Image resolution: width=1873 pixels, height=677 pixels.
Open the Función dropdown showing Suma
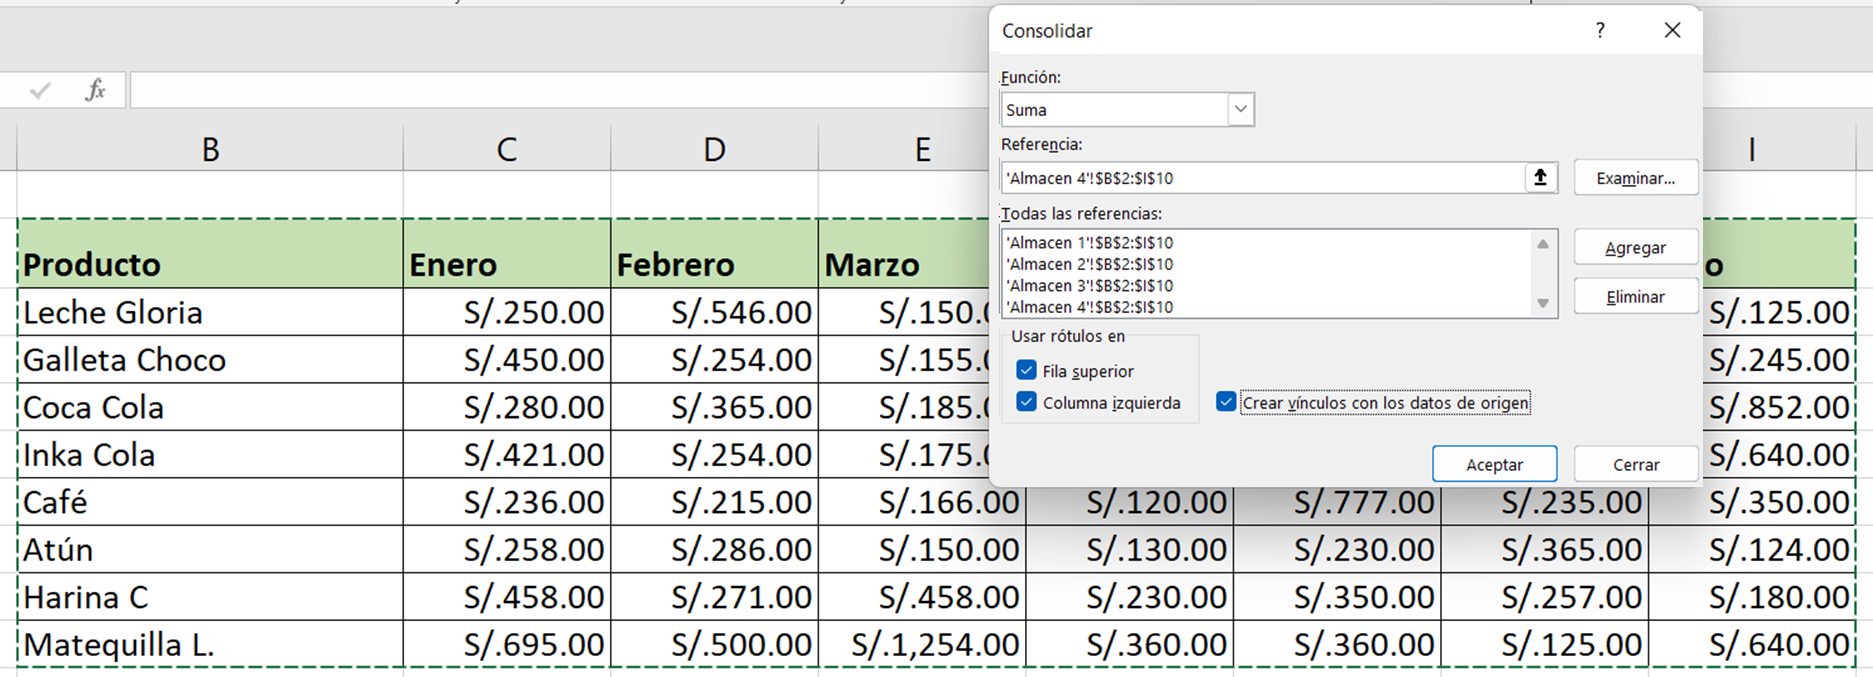(x=1240, y=110)
